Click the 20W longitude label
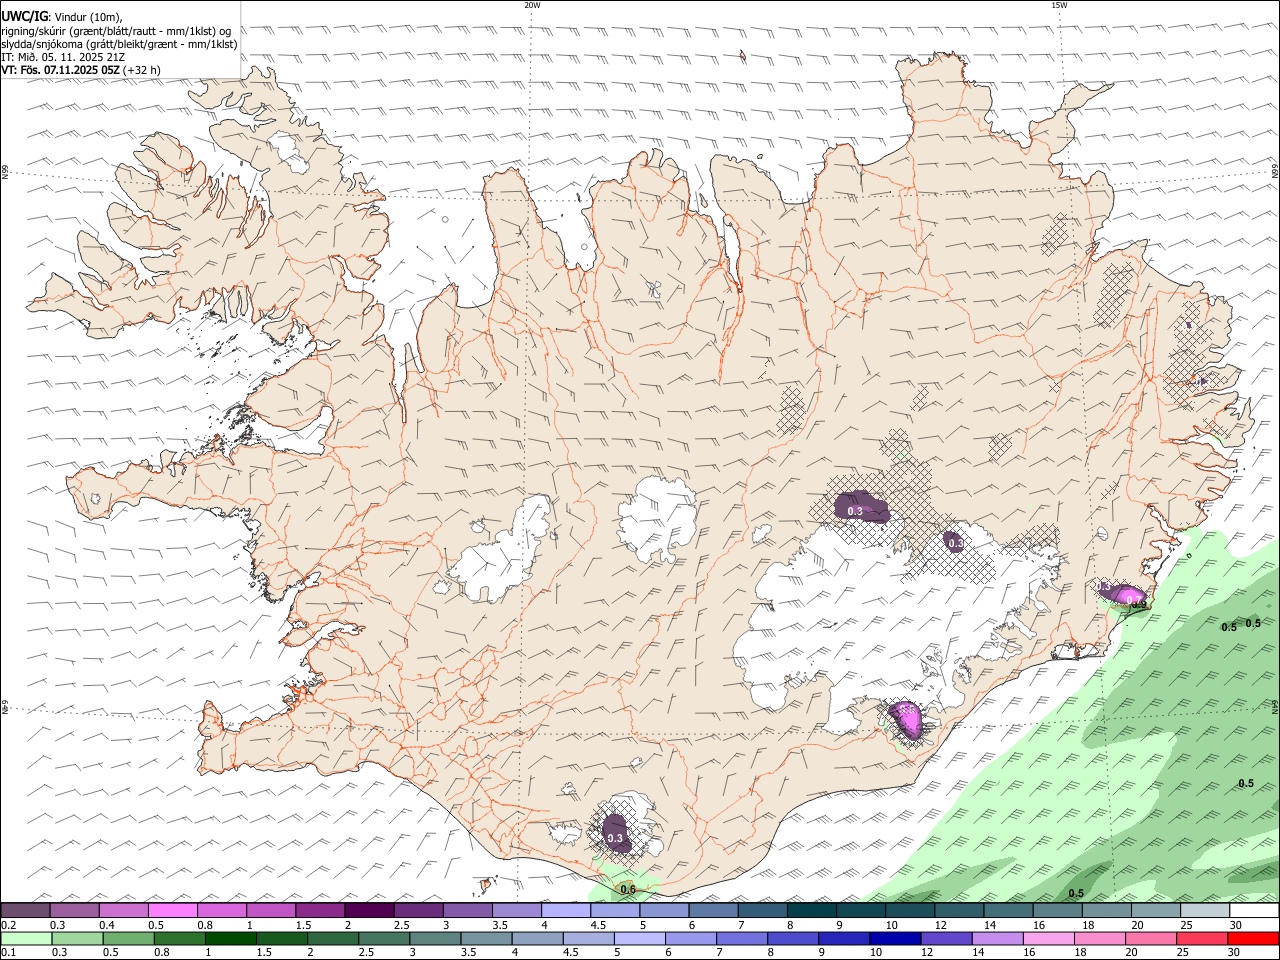1280x960 pixels. point(532,5)
